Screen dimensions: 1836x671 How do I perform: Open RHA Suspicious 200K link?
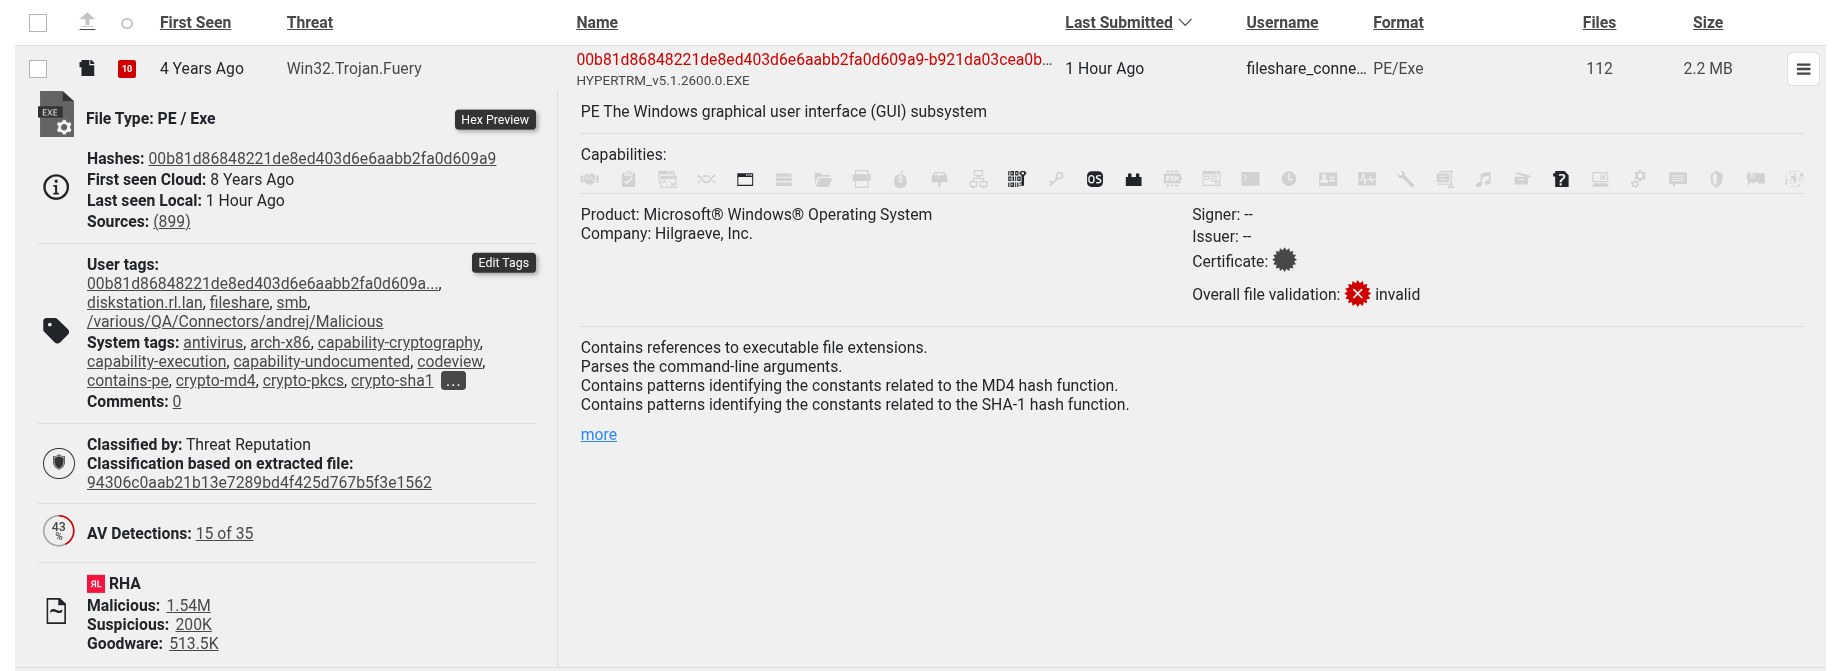194,624
